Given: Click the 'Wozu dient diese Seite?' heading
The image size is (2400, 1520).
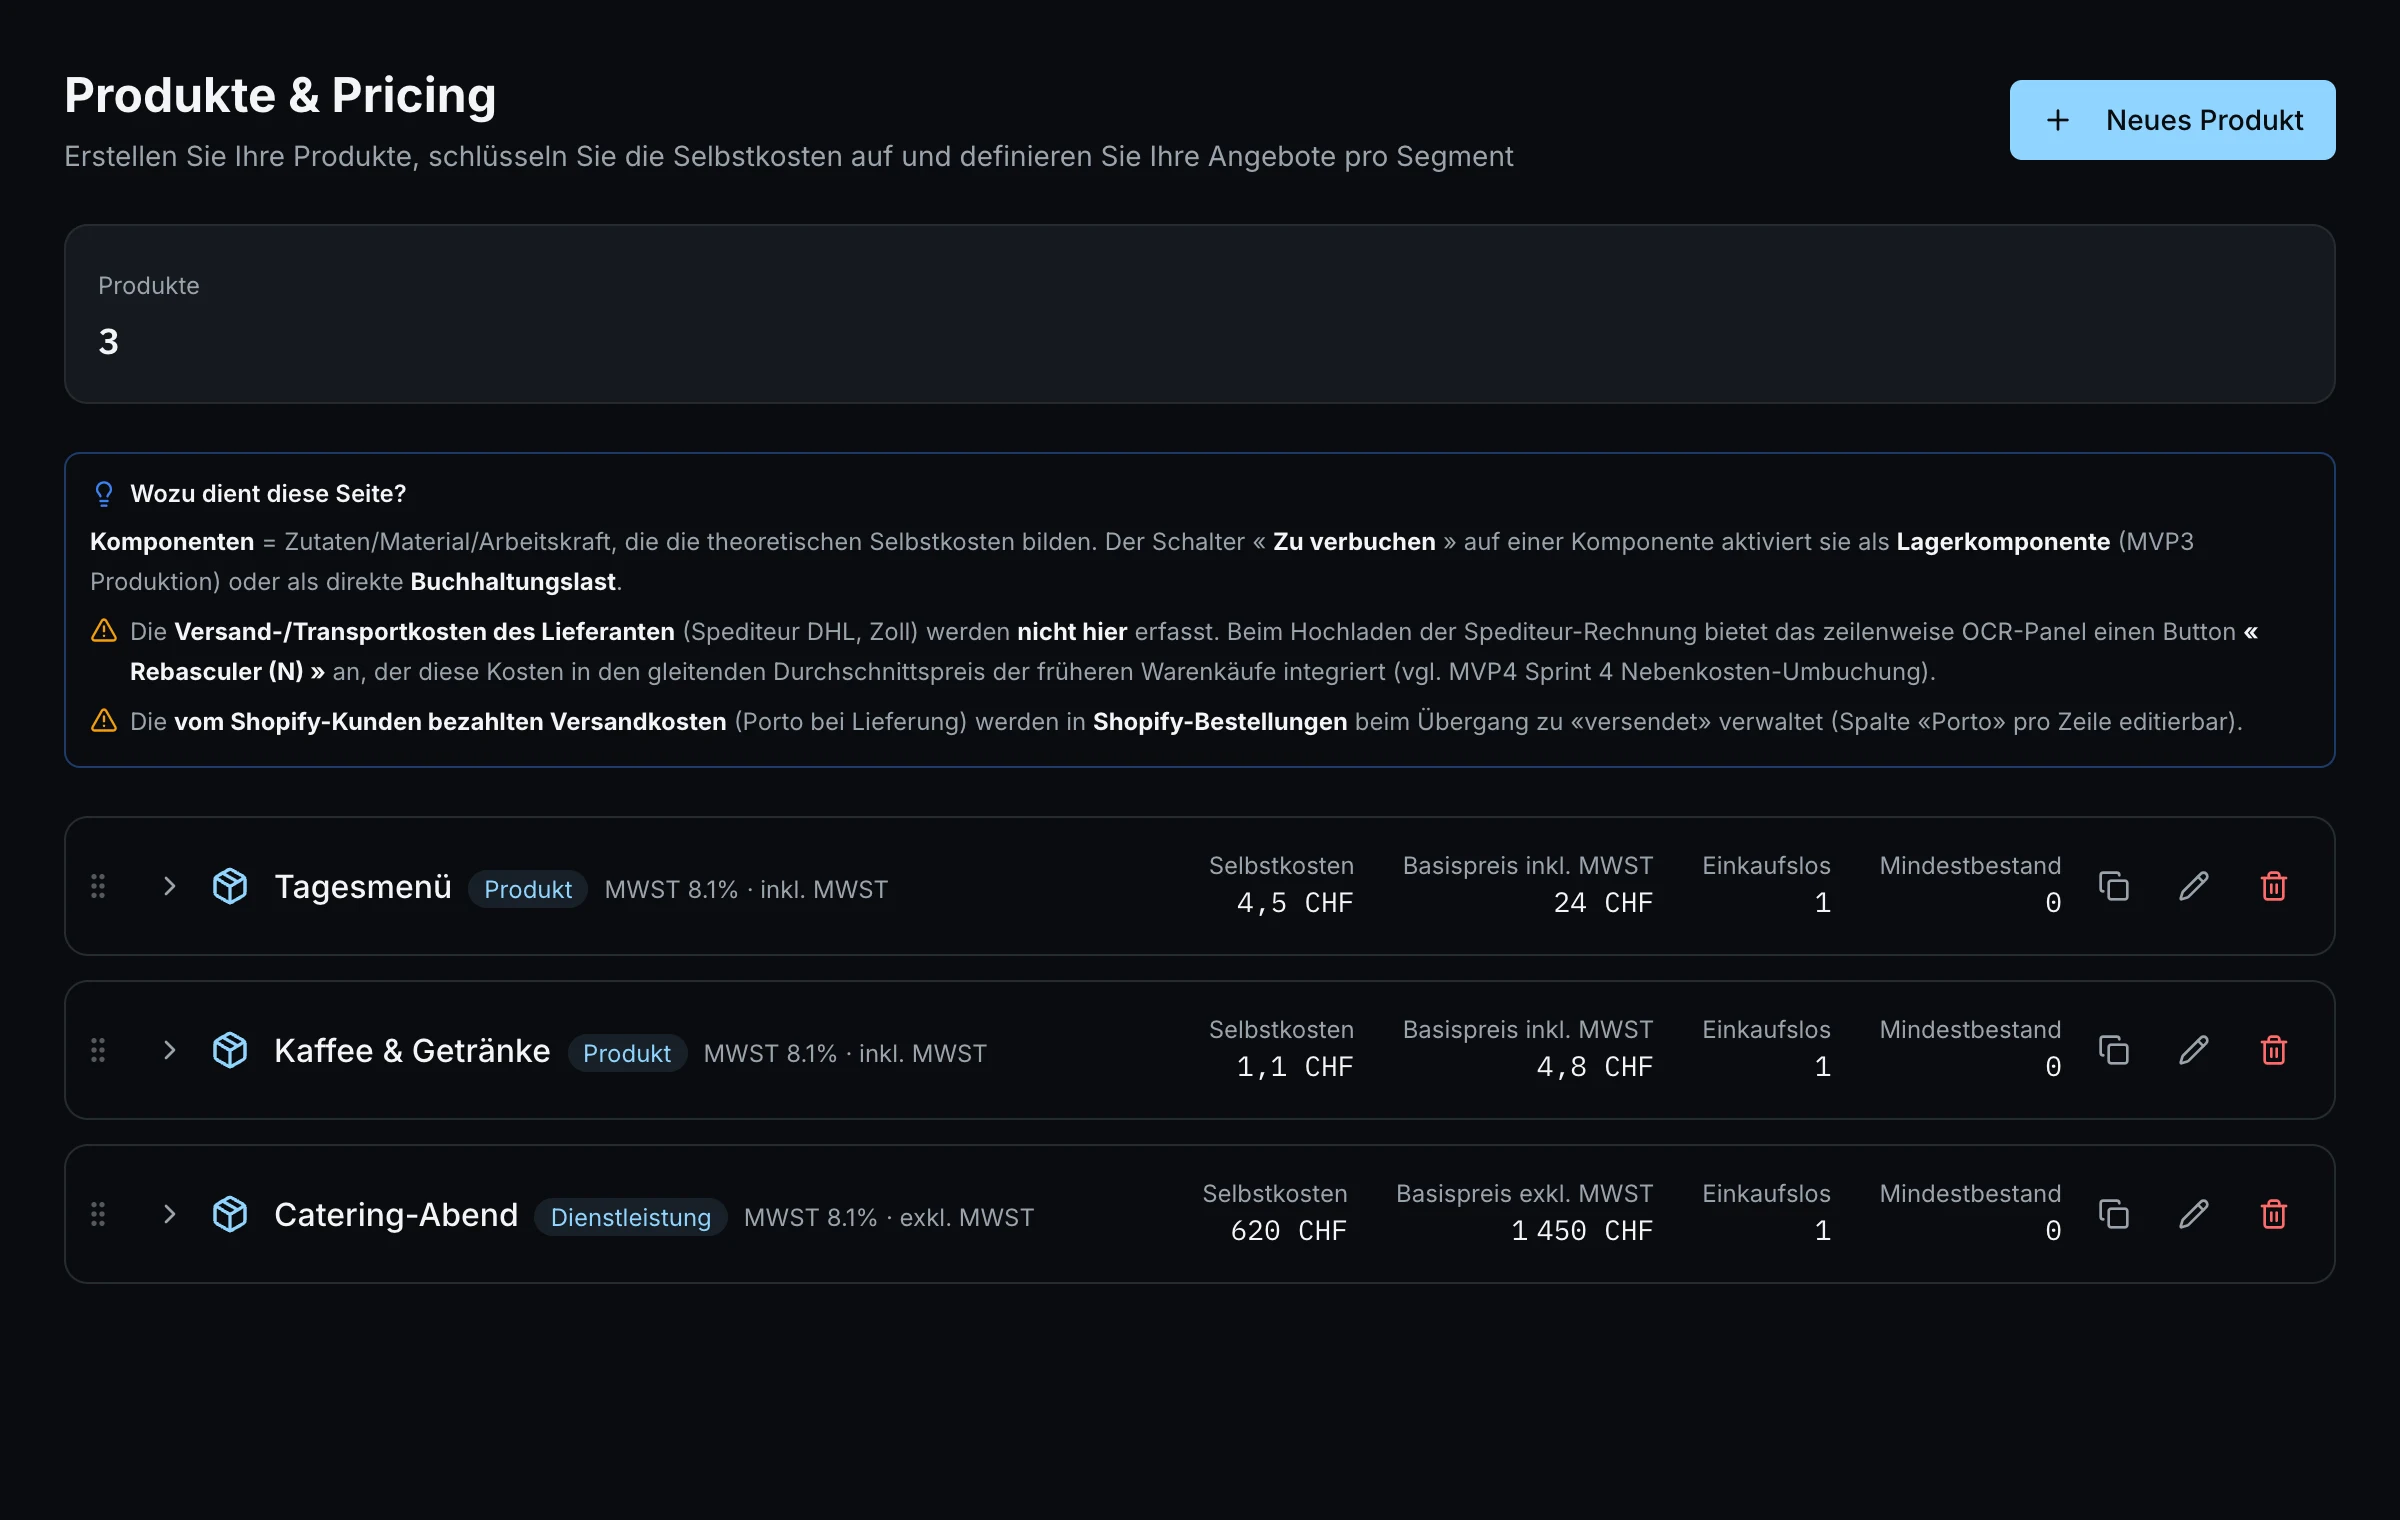Looking at the screenshot, I should click(x=268, y=493).
